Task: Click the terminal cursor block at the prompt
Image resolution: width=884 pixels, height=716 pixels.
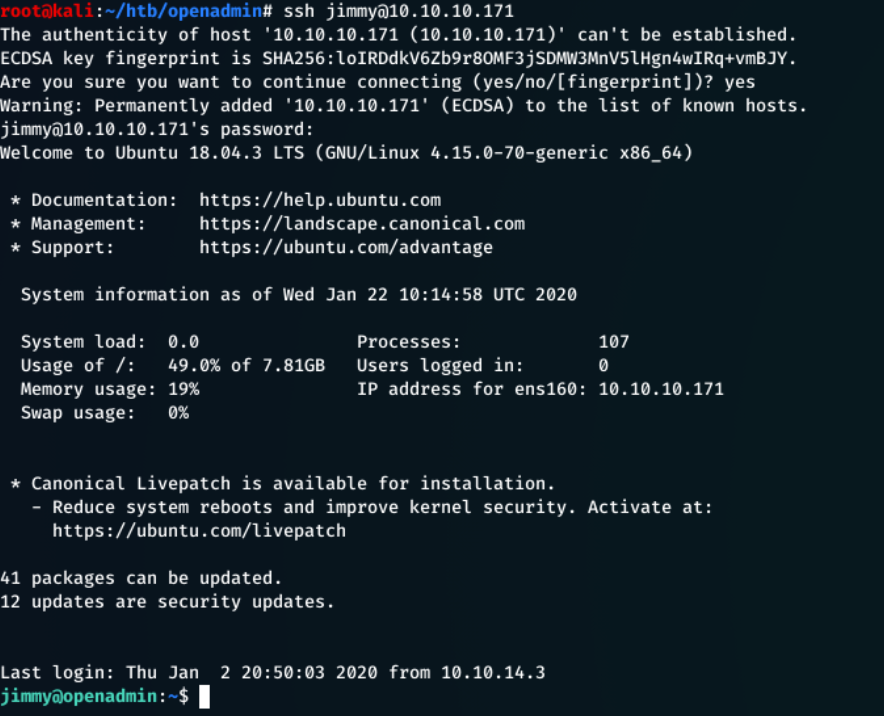Action: point(204,696)
